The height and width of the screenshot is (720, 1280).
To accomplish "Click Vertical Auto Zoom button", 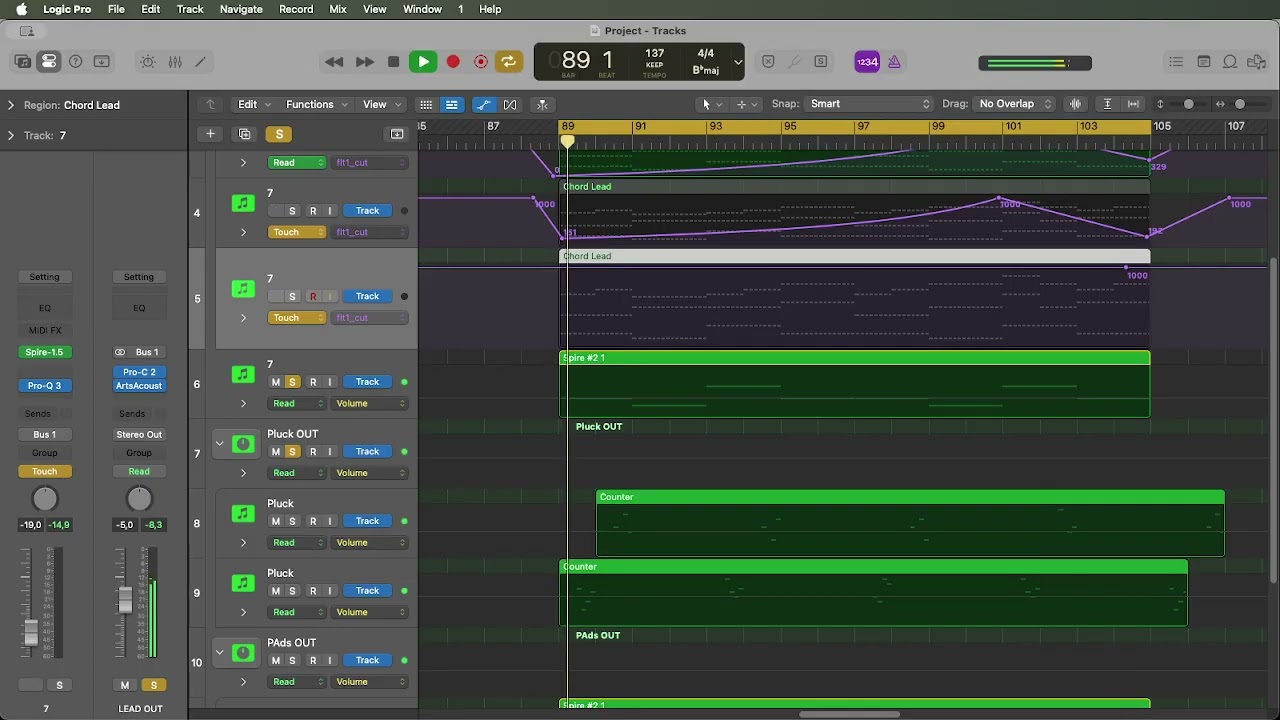I will click(1107, 104).
